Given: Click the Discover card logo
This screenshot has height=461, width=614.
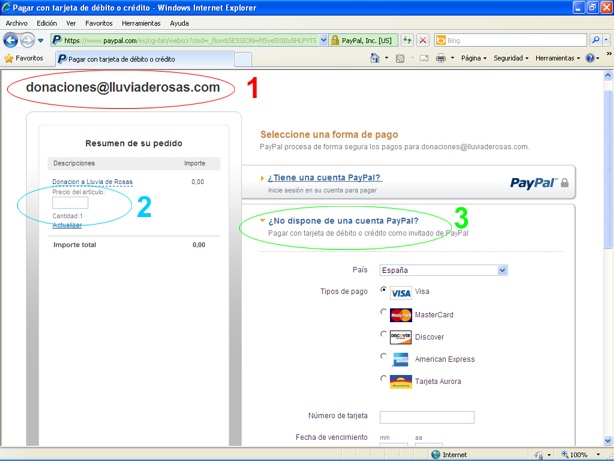Looking at the screenshot, I should (x=401, y=337).
